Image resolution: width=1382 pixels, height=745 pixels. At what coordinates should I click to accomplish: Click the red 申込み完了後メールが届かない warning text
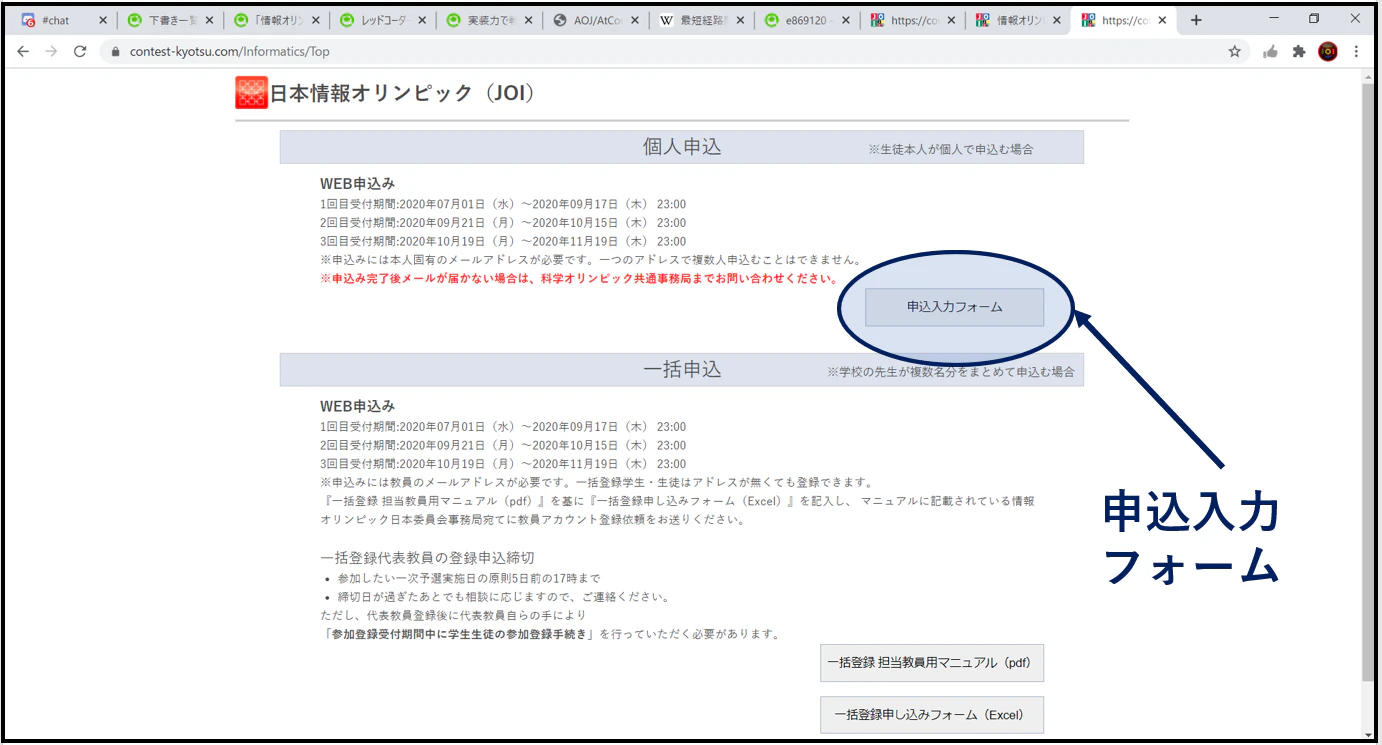(580, 278)
